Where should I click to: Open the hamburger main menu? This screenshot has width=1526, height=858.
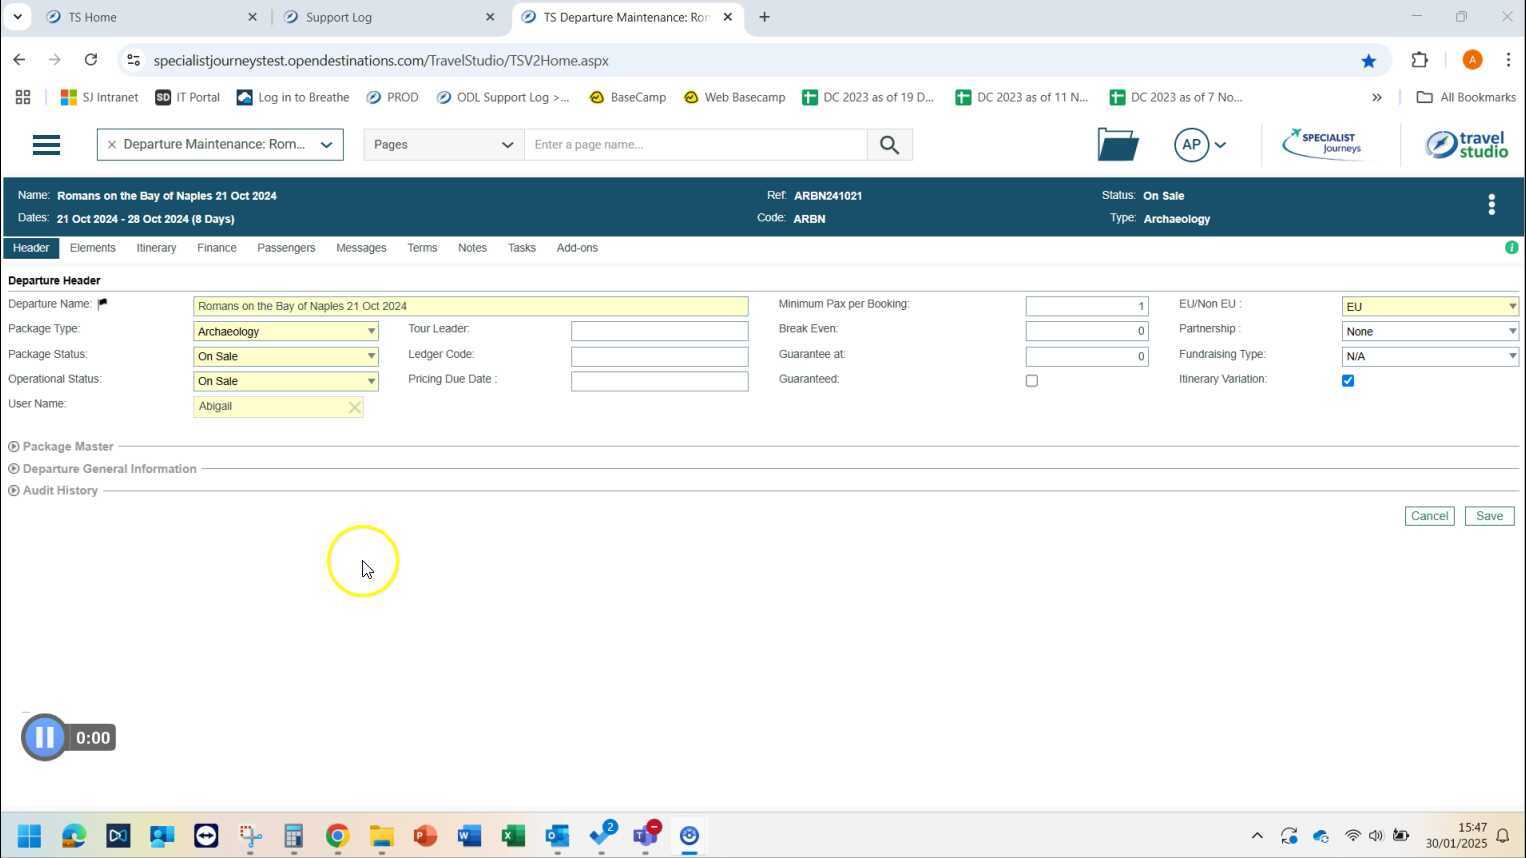tap(46, 145)
